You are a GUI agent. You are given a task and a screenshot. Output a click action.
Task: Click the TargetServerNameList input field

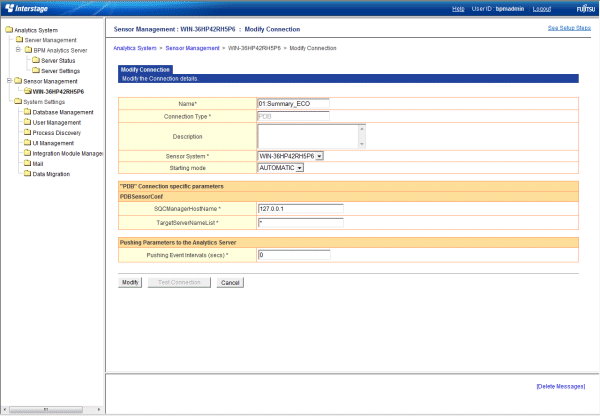pos(301,222)
